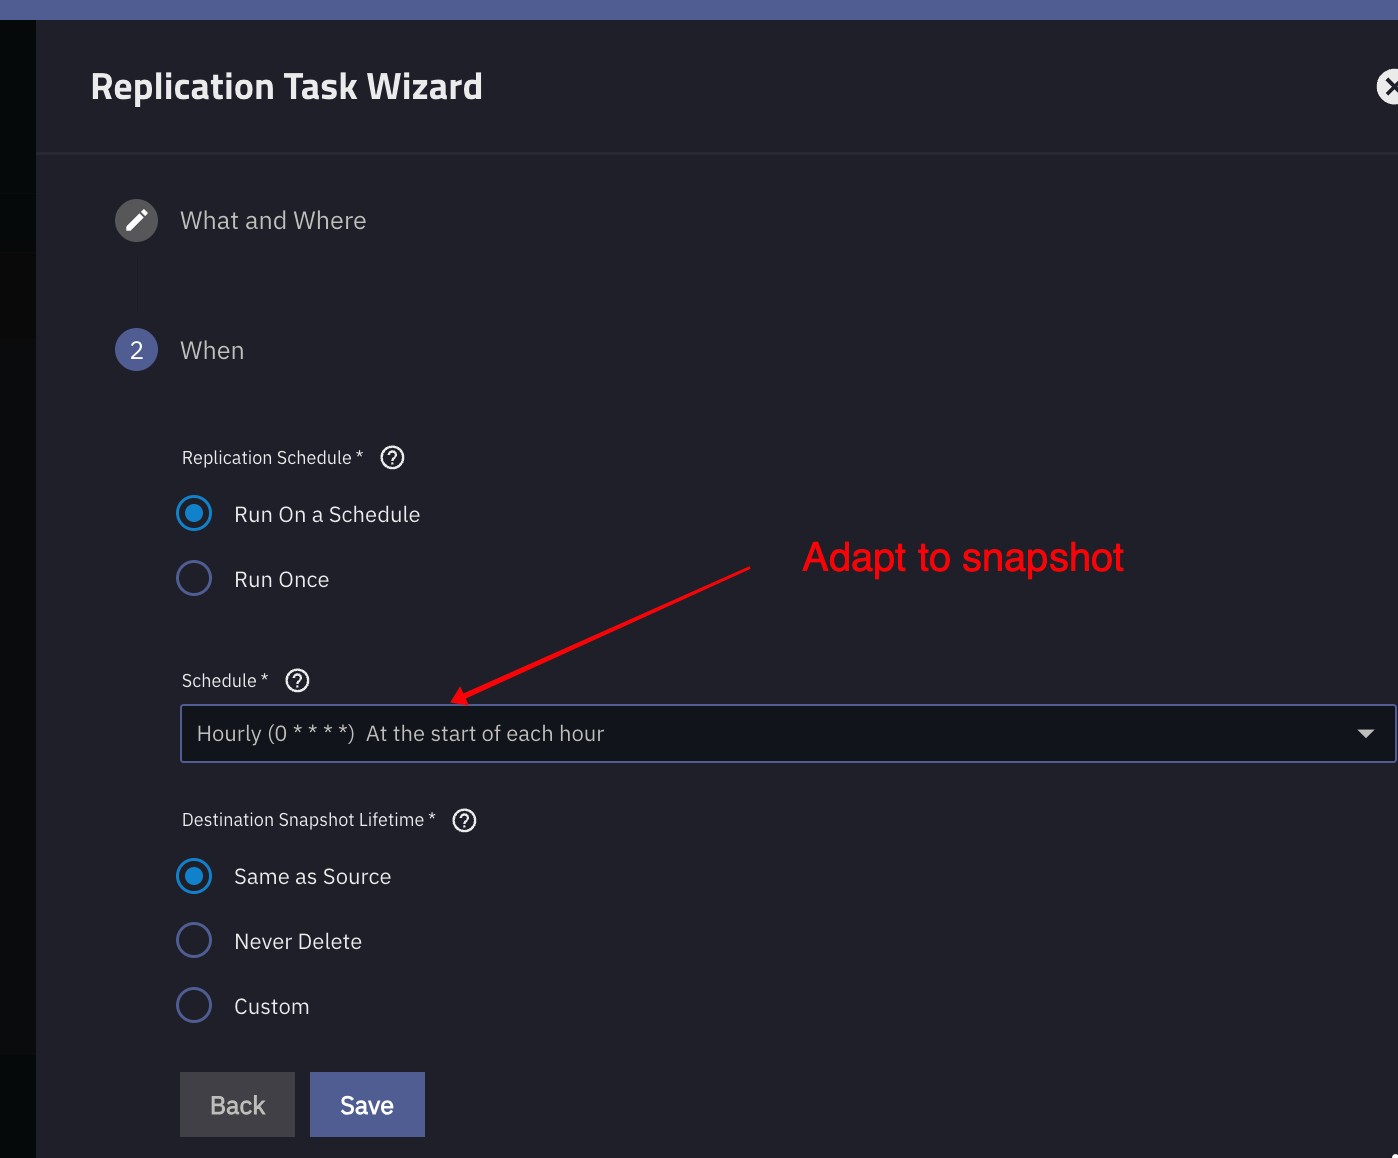Viewport: 1398px width, 1158px height.
Task: Click the Replication Schedule field label
Action: 267,457
